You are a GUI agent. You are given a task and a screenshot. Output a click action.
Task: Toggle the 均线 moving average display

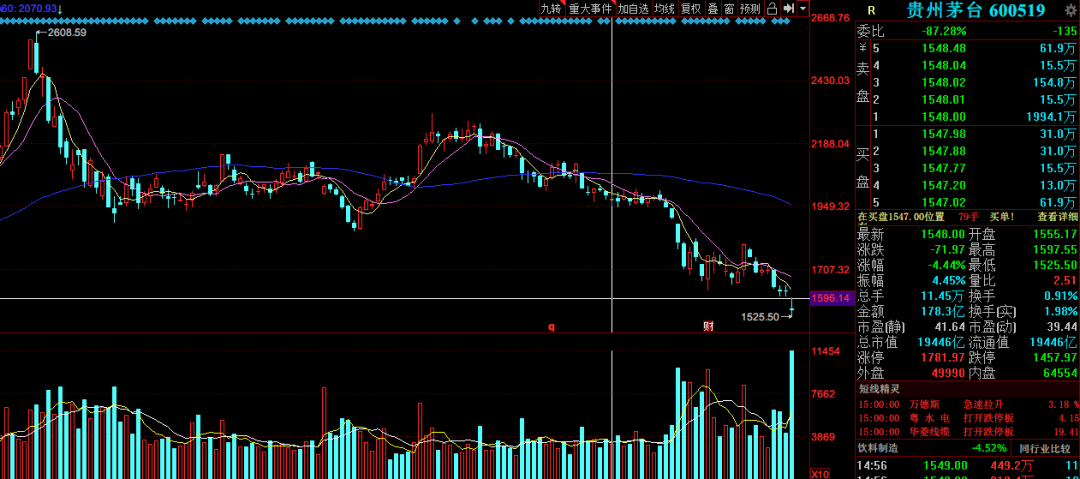tap(664, 8)
